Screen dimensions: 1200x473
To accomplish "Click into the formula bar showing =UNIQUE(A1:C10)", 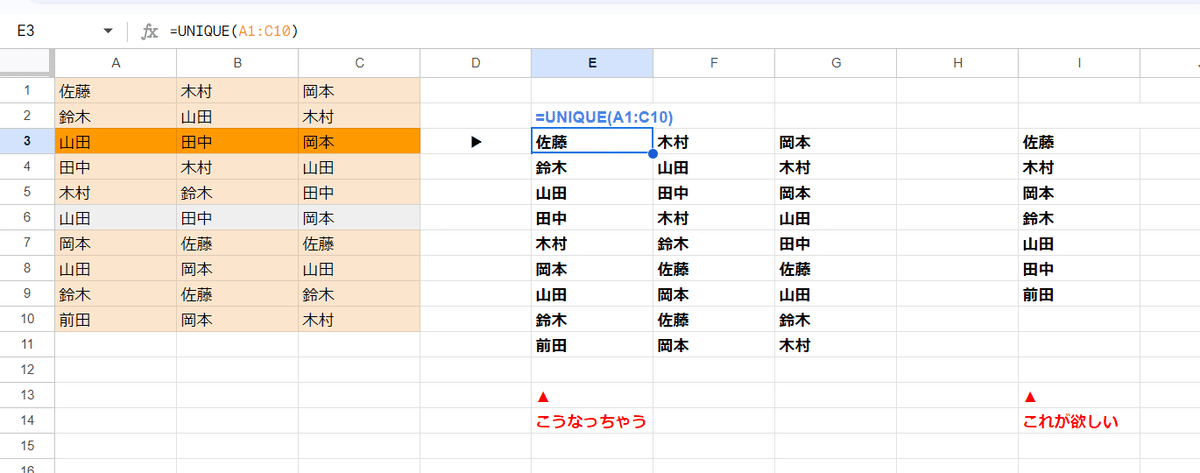I will 680,31.
